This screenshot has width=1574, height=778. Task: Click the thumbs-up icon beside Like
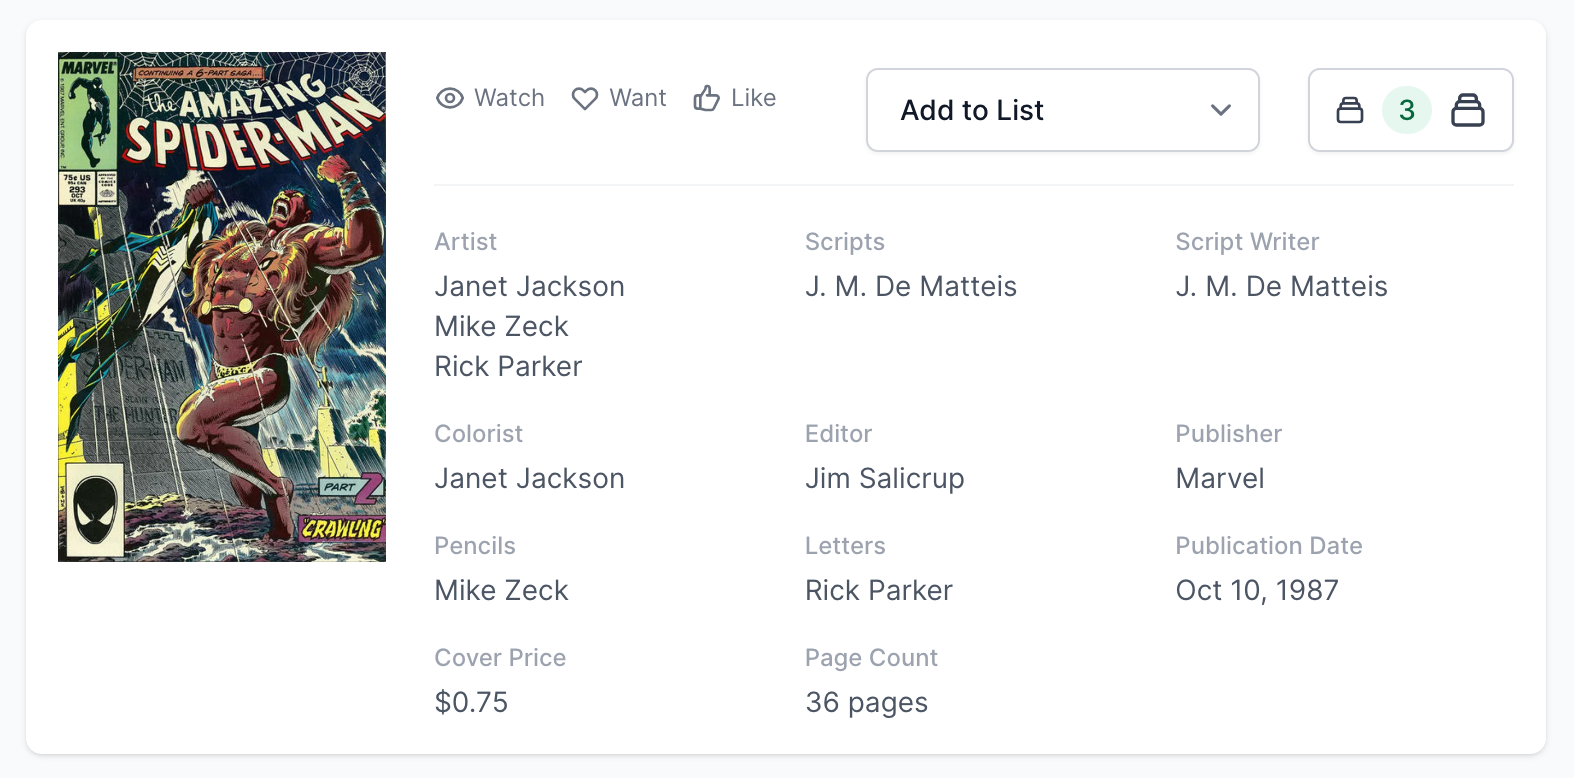click(707, 98)
